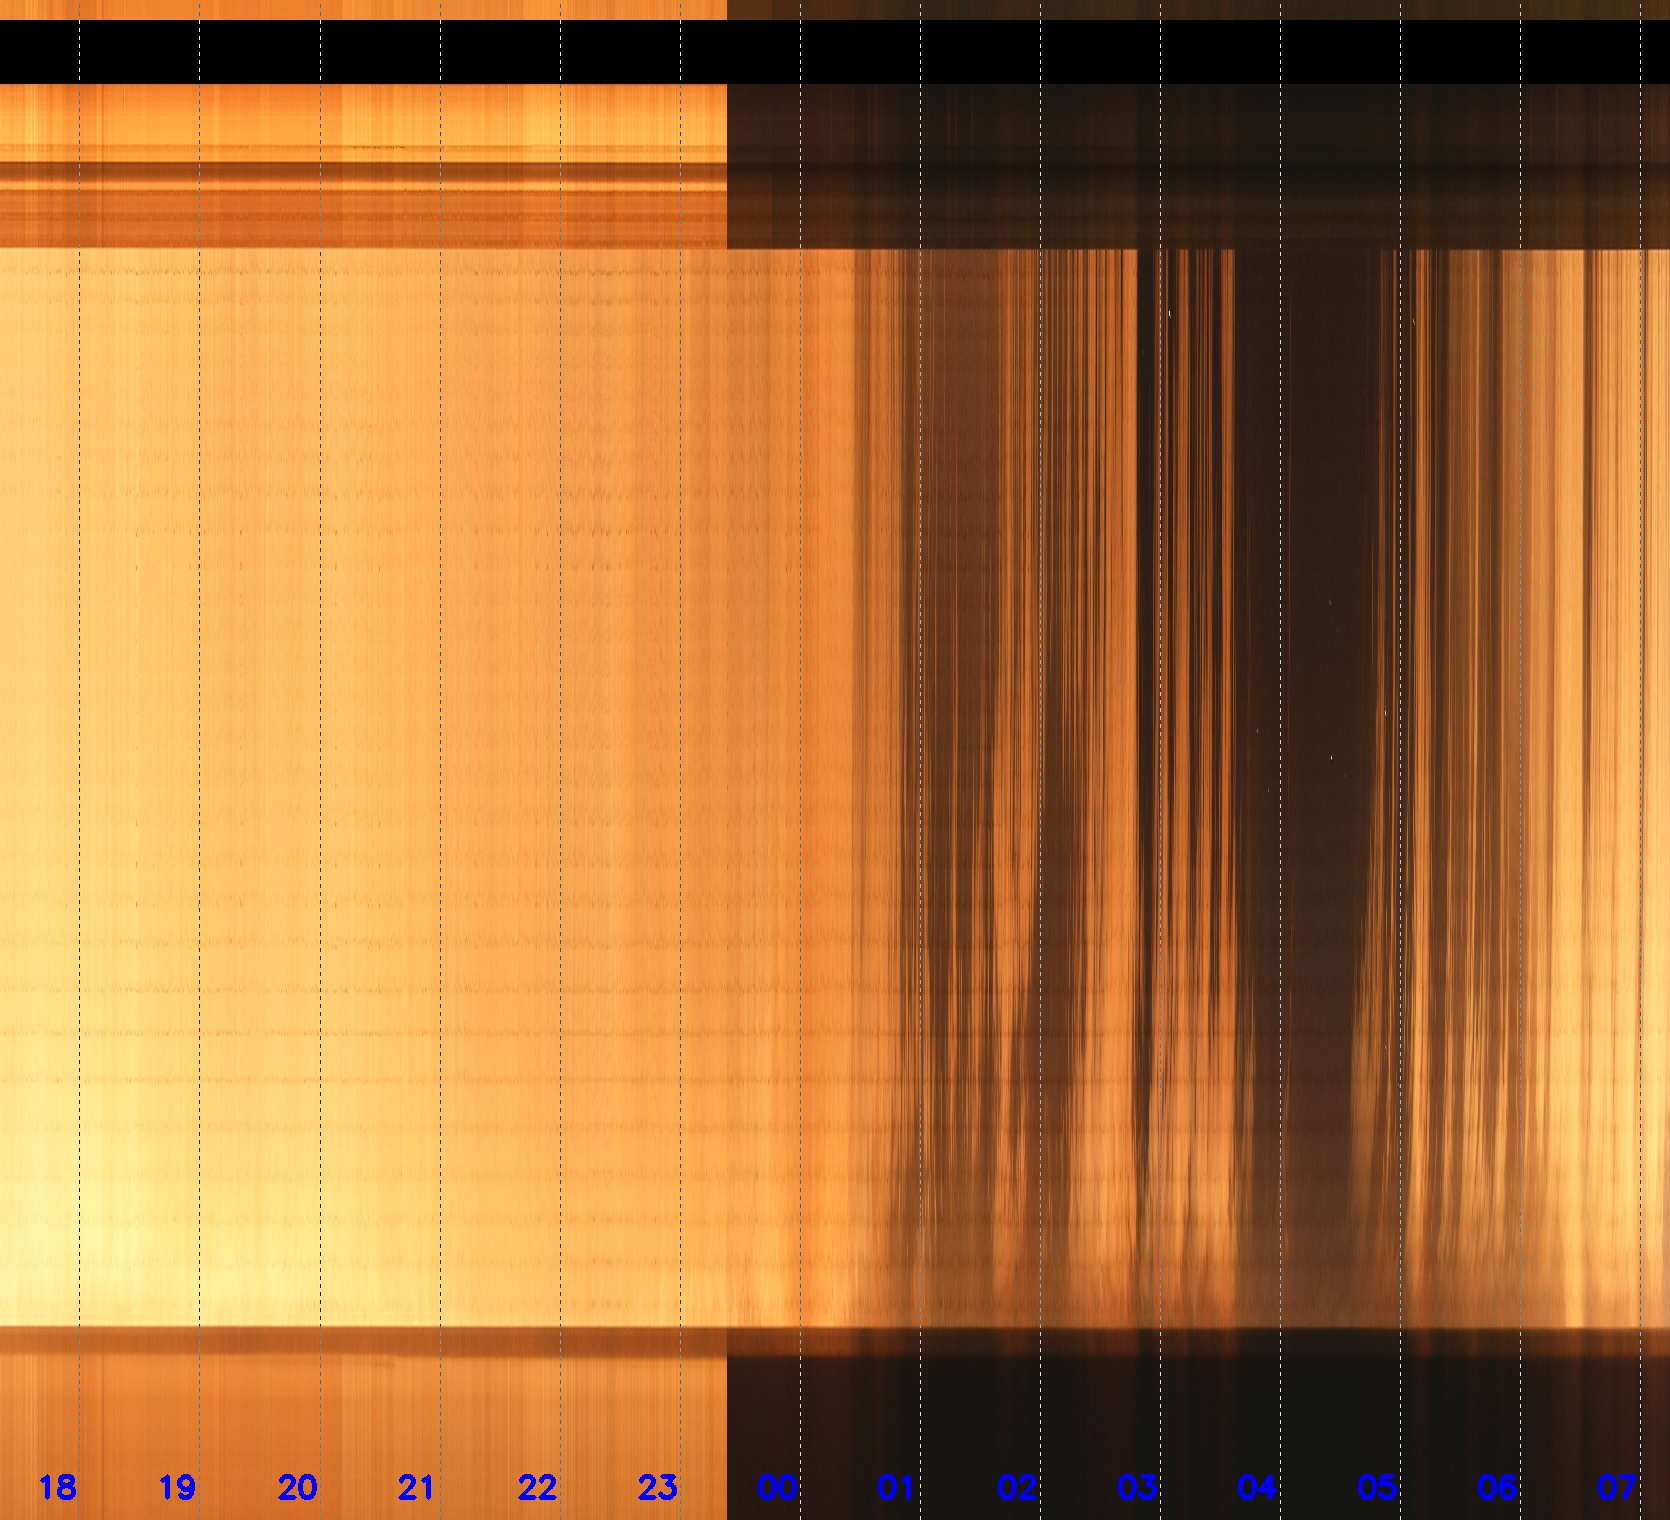Select the 19 hour marker

(x=177, y=1487)
